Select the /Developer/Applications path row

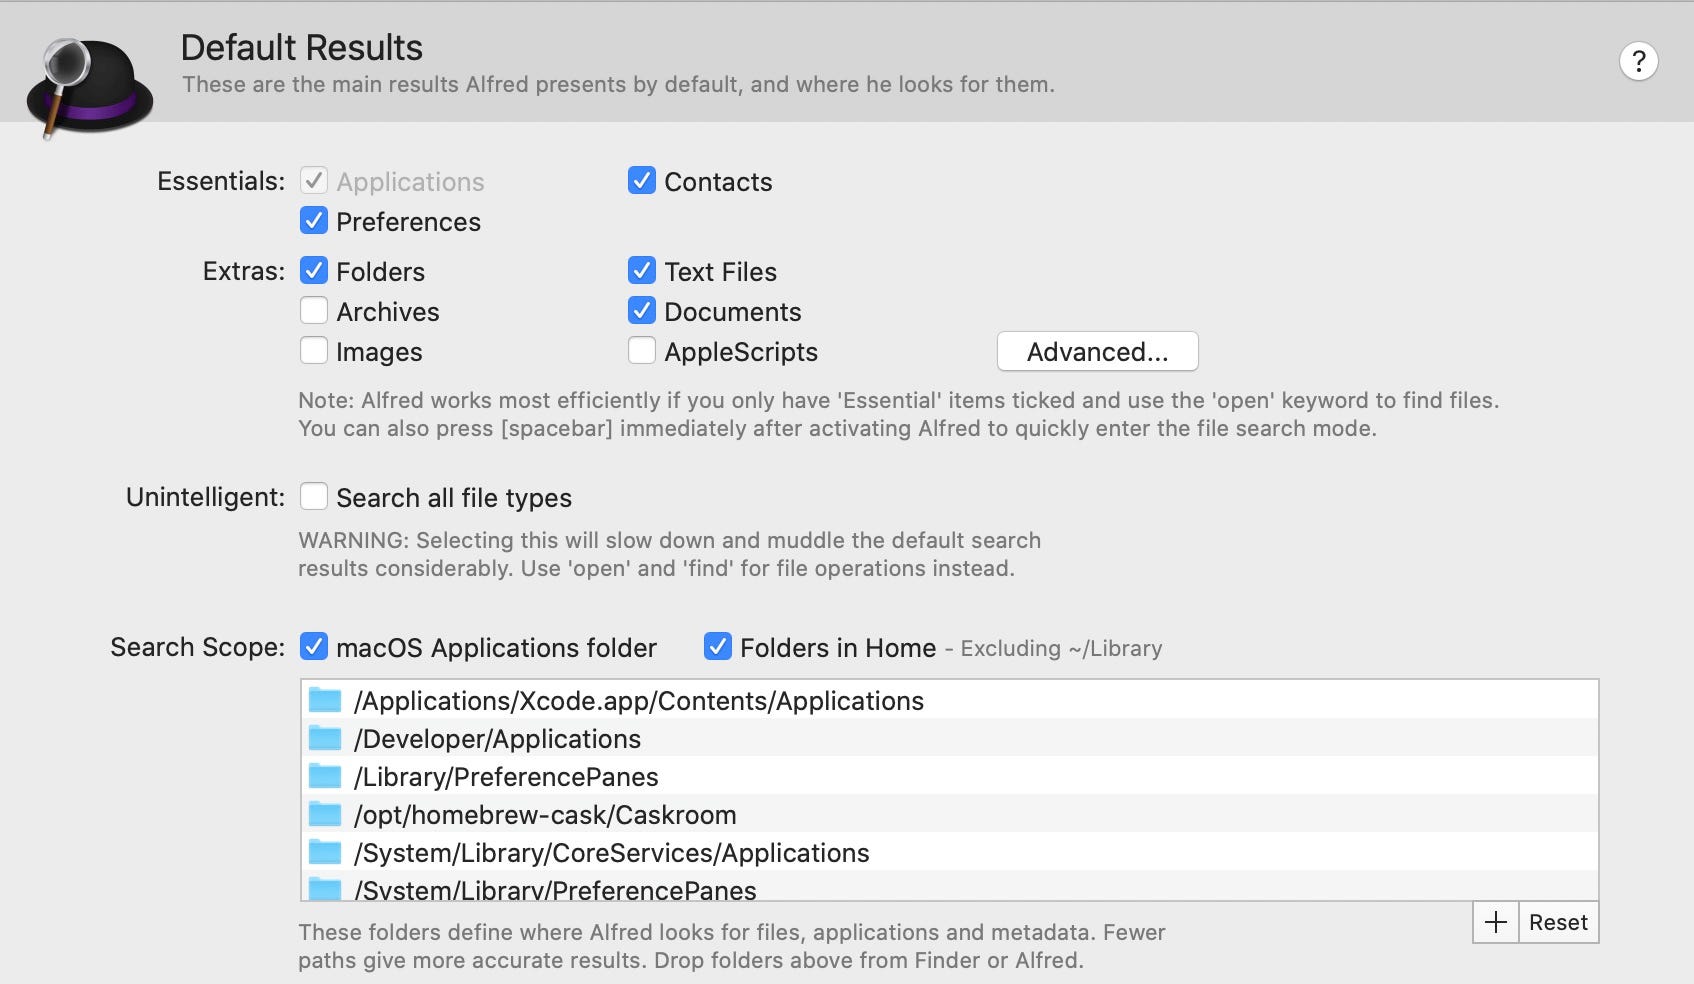tap(949, 738)
